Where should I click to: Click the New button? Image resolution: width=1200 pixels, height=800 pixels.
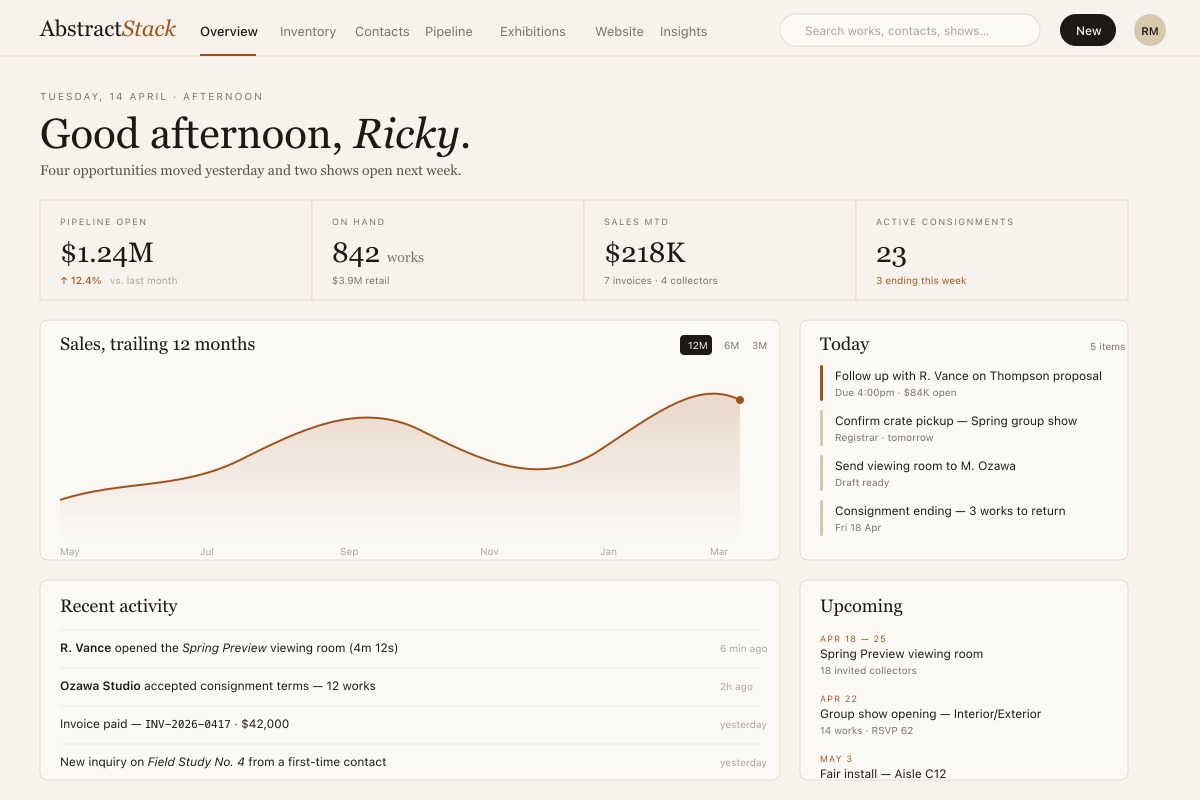coord(1088,30)
